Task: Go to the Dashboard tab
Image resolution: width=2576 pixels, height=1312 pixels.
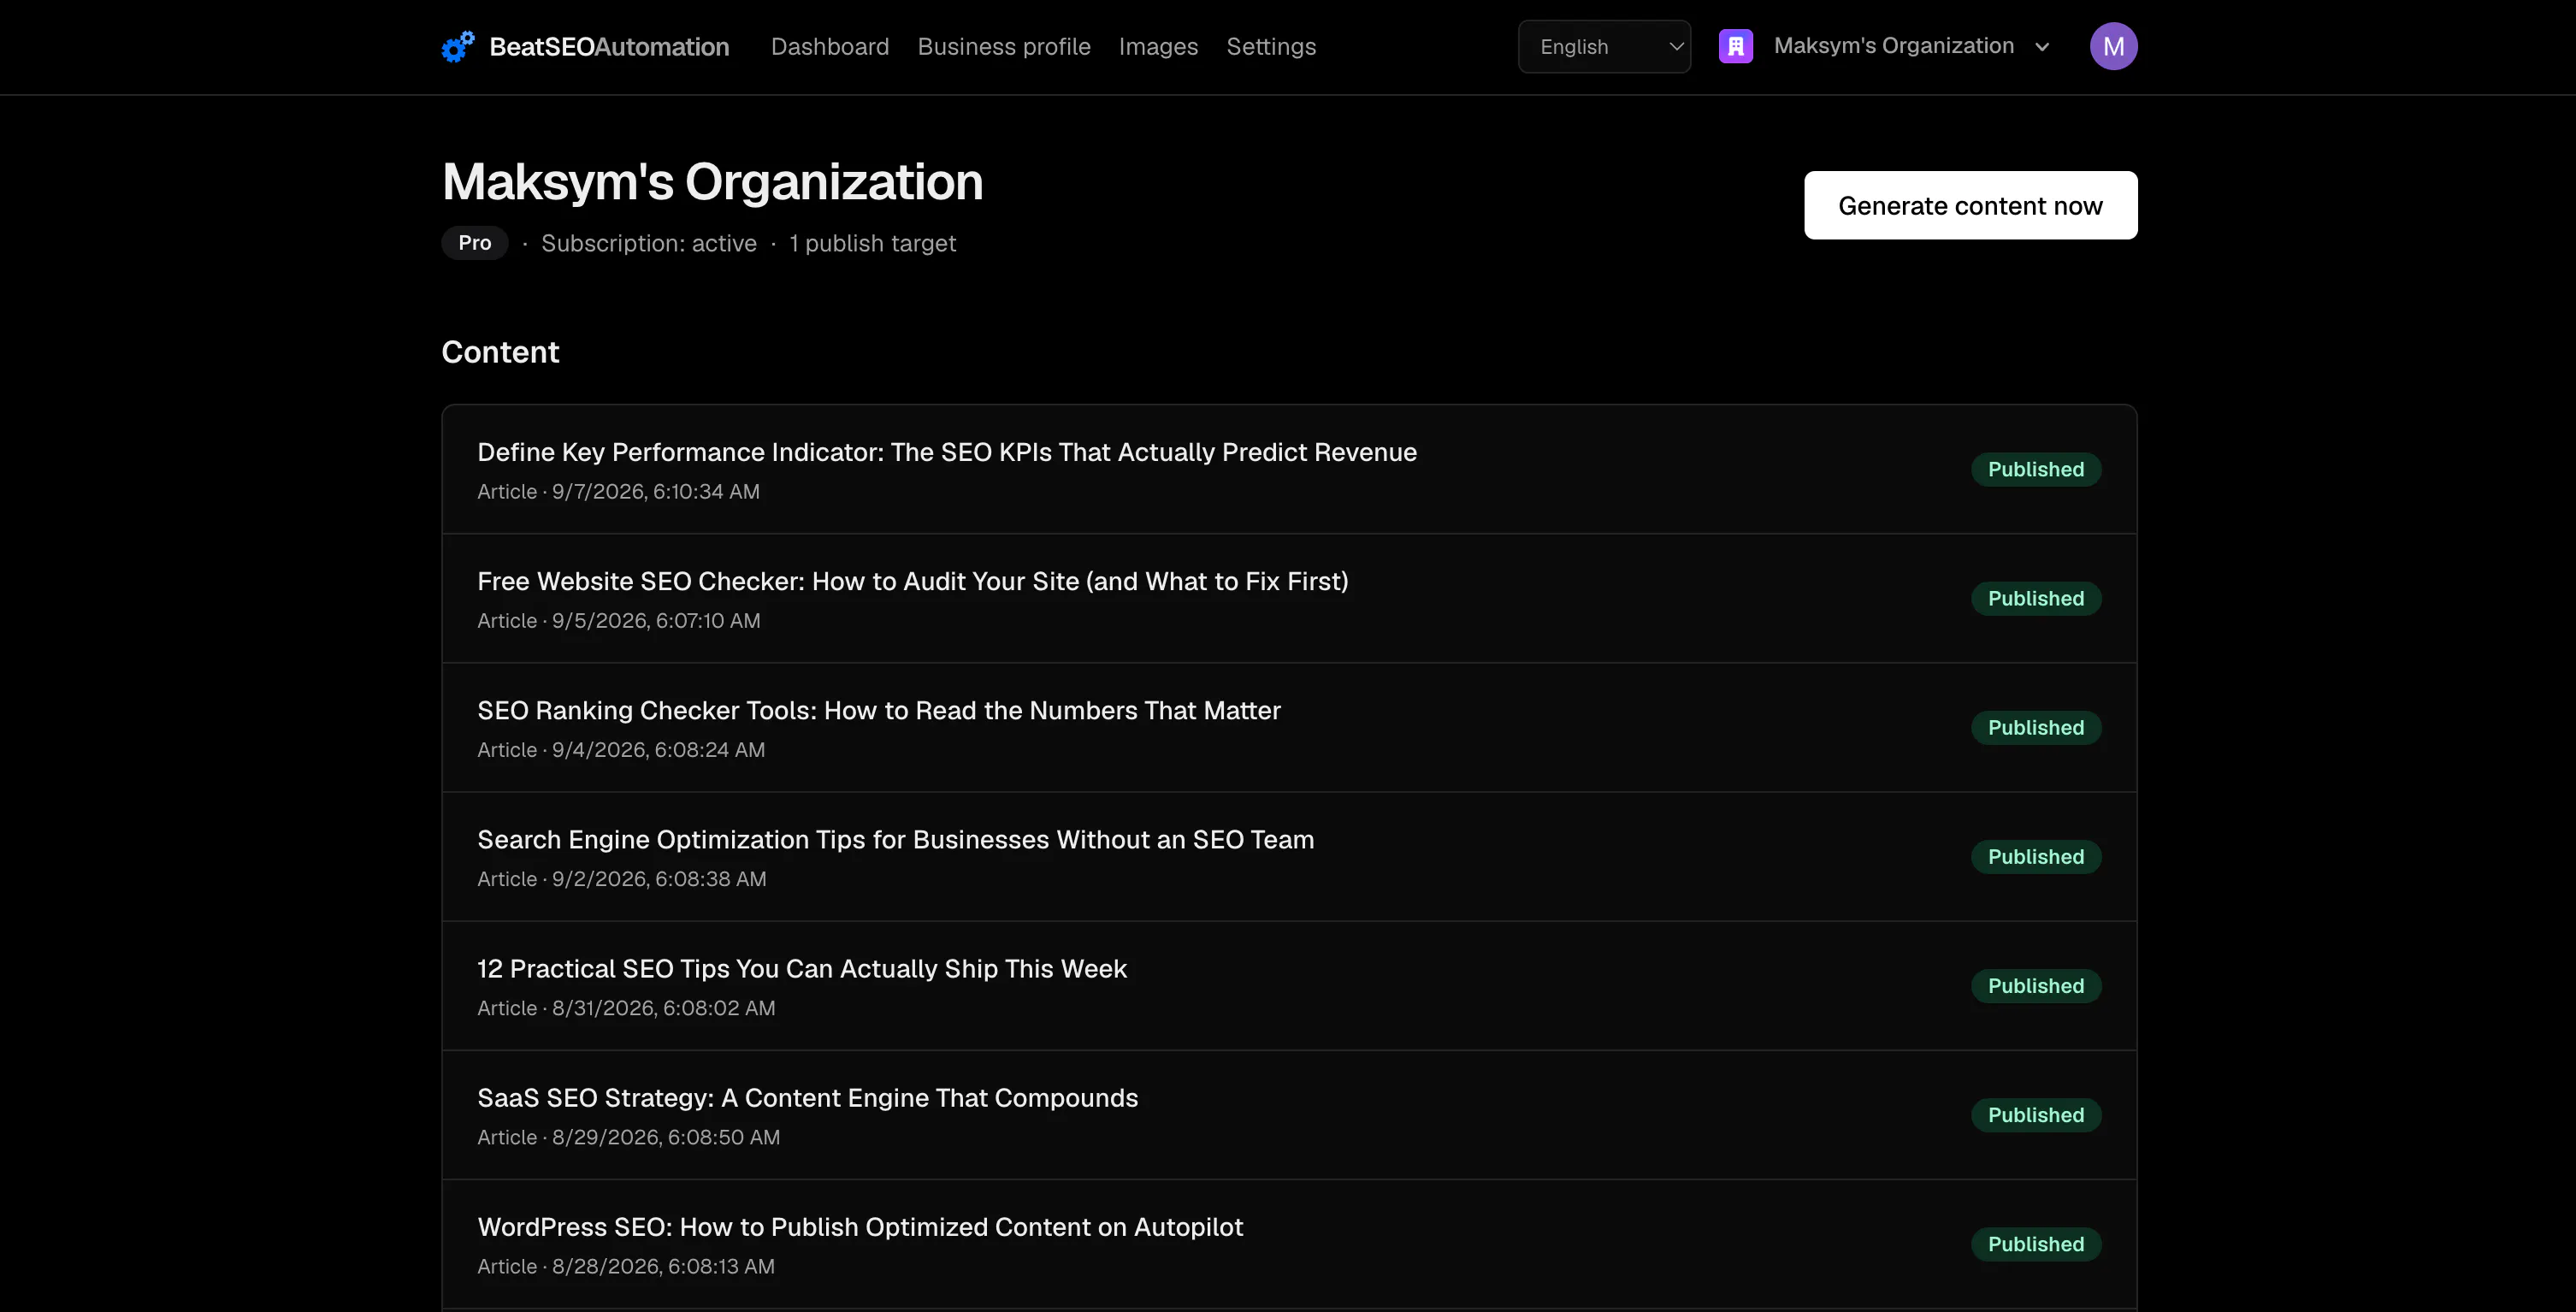Action: point(829,46)
